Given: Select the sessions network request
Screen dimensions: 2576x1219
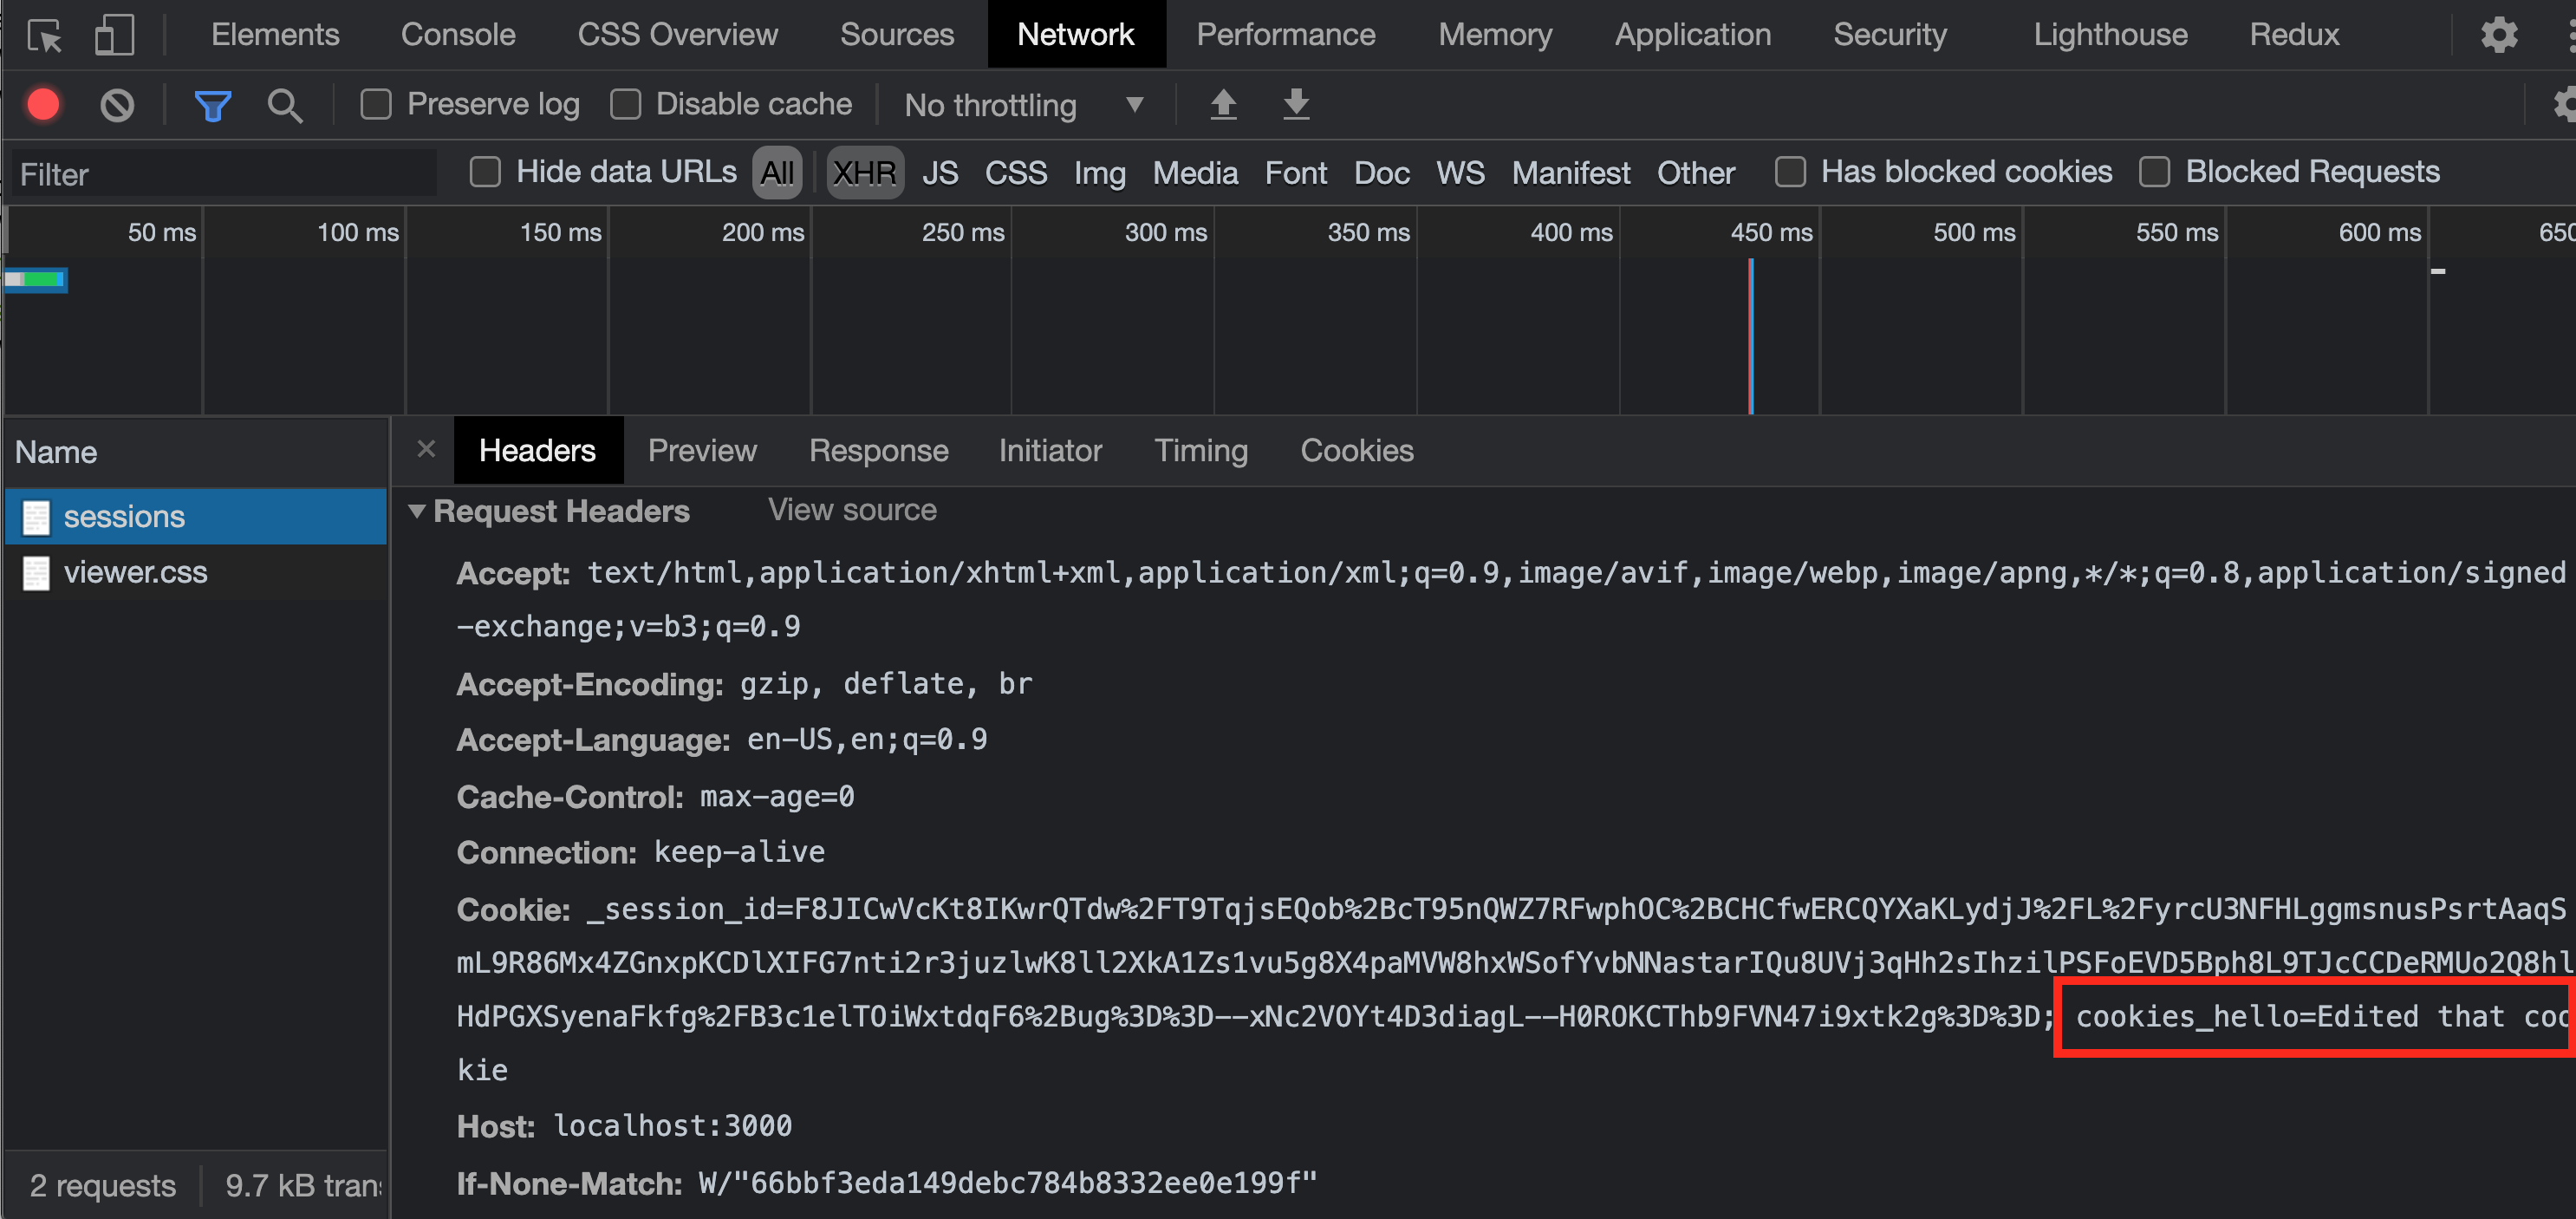Looking at the screenshot, I should tap(121, 514).
